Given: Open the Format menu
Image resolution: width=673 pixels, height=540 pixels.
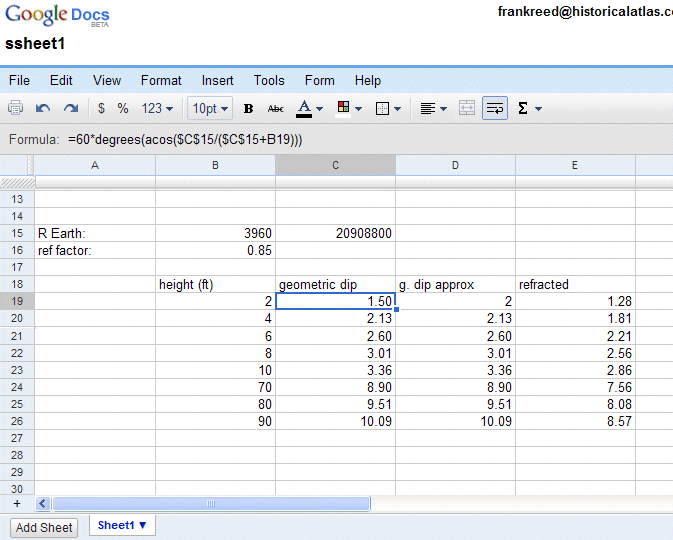Looking at the screenshot, I should (x=161, y=80).
